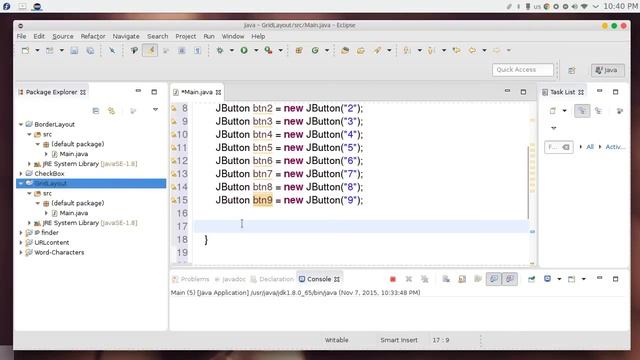Click the Quick Access input field
This screenshot has height=360, width=640.
[522, 70]
